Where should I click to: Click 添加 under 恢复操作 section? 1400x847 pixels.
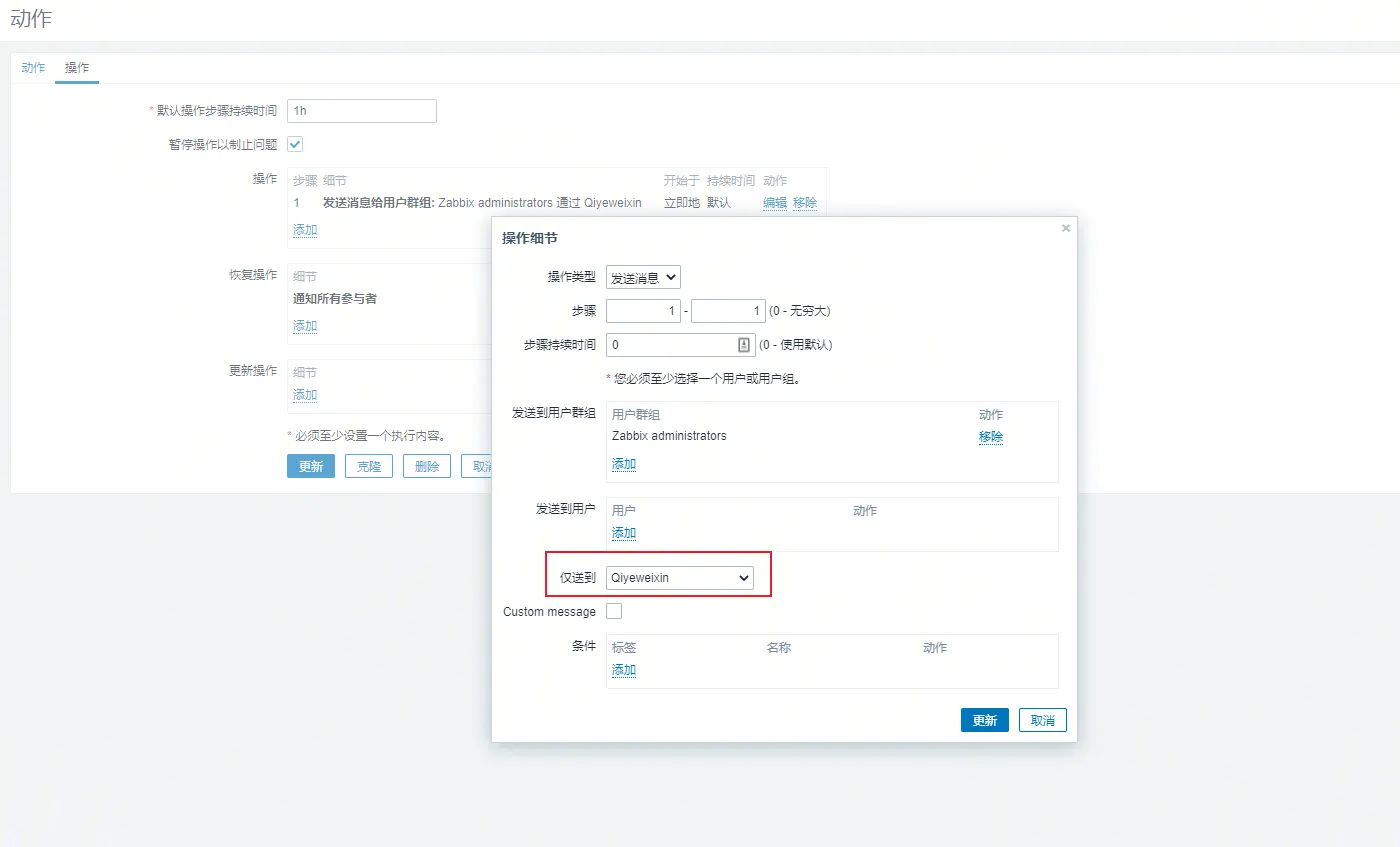(x=304, y=325)
